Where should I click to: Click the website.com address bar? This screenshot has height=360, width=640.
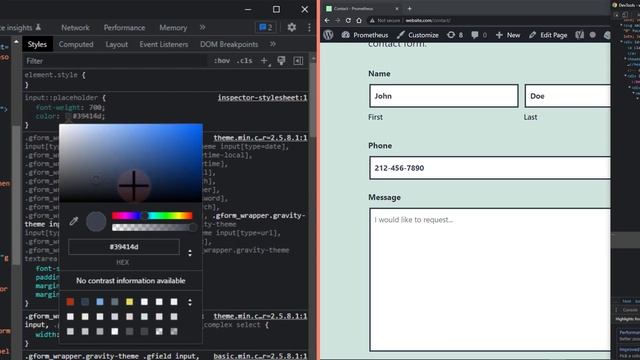pos(428,20)
